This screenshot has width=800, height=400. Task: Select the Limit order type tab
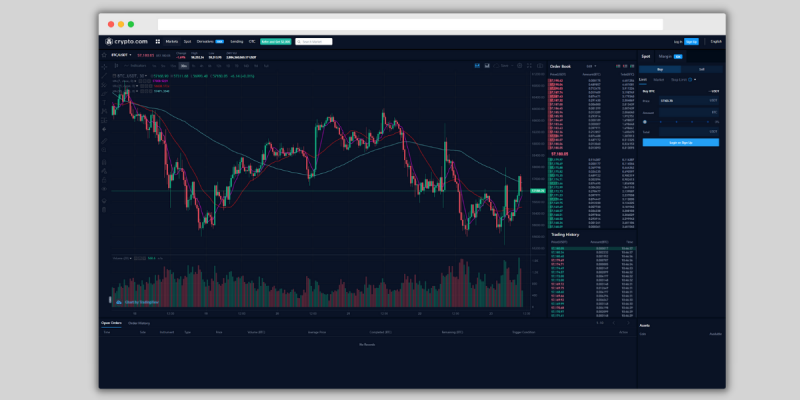(643, 80)
